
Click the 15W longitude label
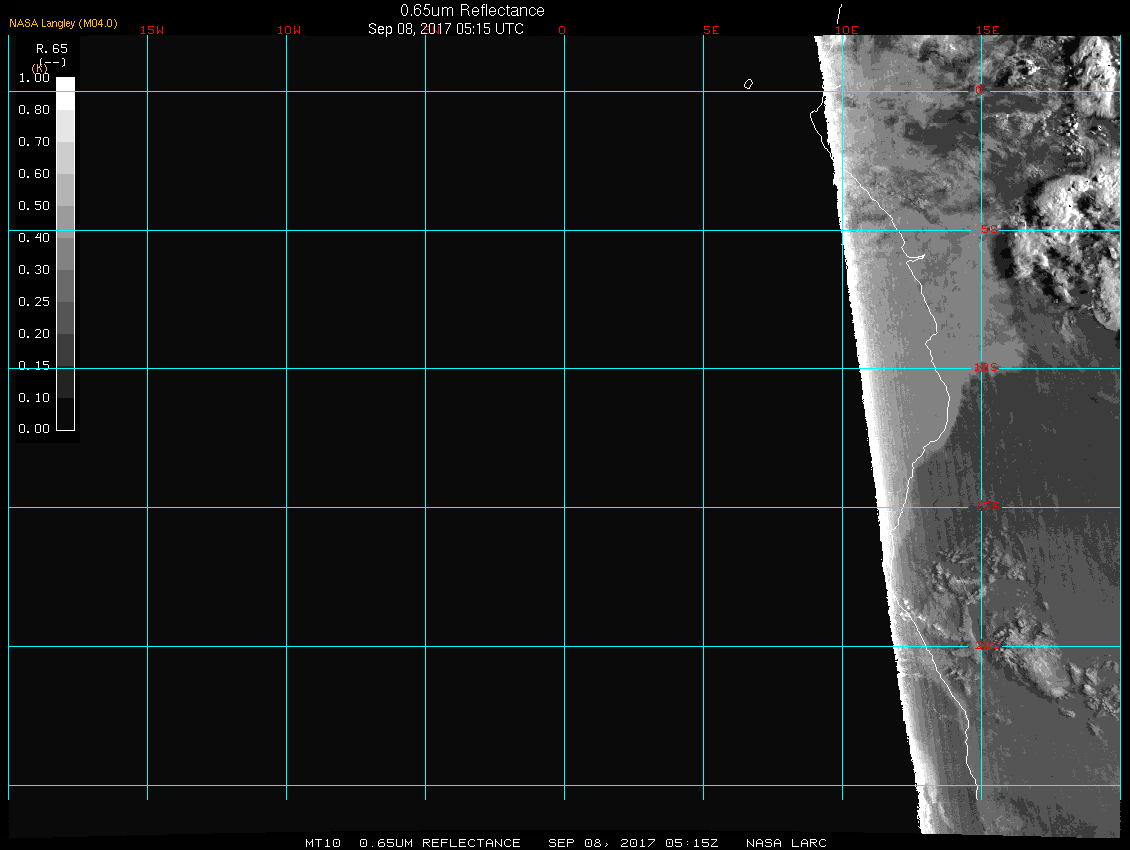click(152, 30)
